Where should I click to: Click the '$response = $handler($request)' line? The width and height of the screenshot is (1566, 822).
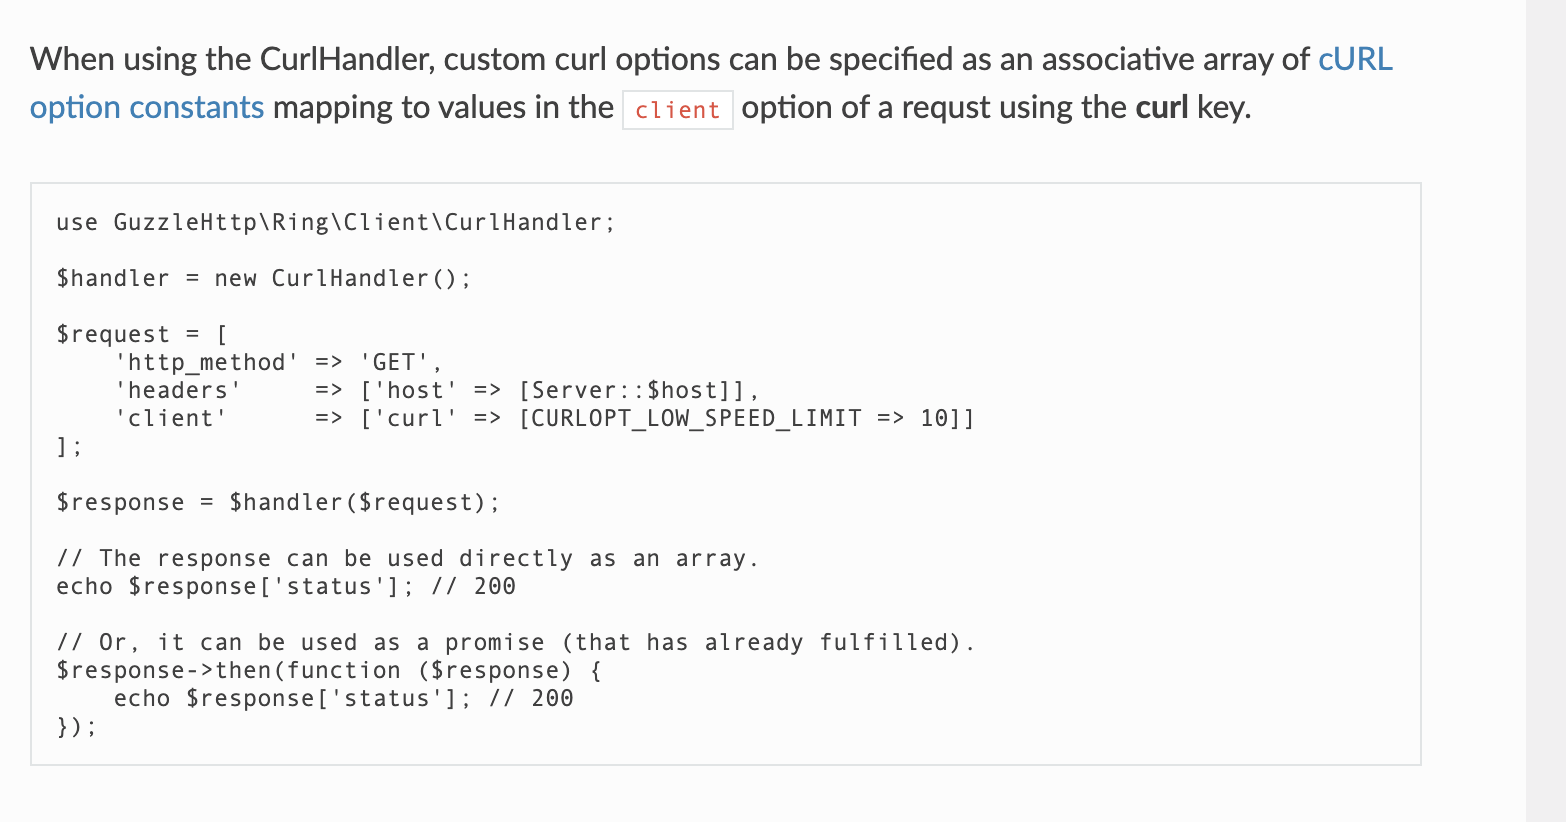tap(278, 502)
